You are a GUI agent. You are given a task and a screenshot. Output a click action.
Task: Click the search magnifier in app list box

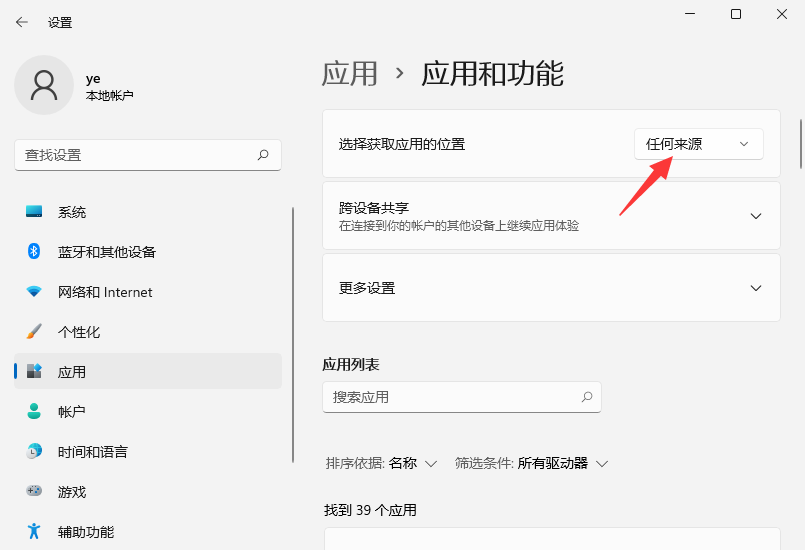coord(587,397)
